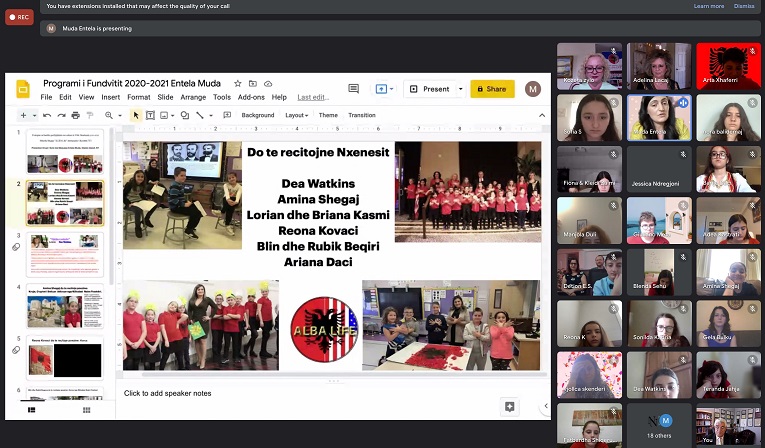This screenshot has width=765, height=448.
Task: Click the paint format icon
Action: [x=89, y=115]
